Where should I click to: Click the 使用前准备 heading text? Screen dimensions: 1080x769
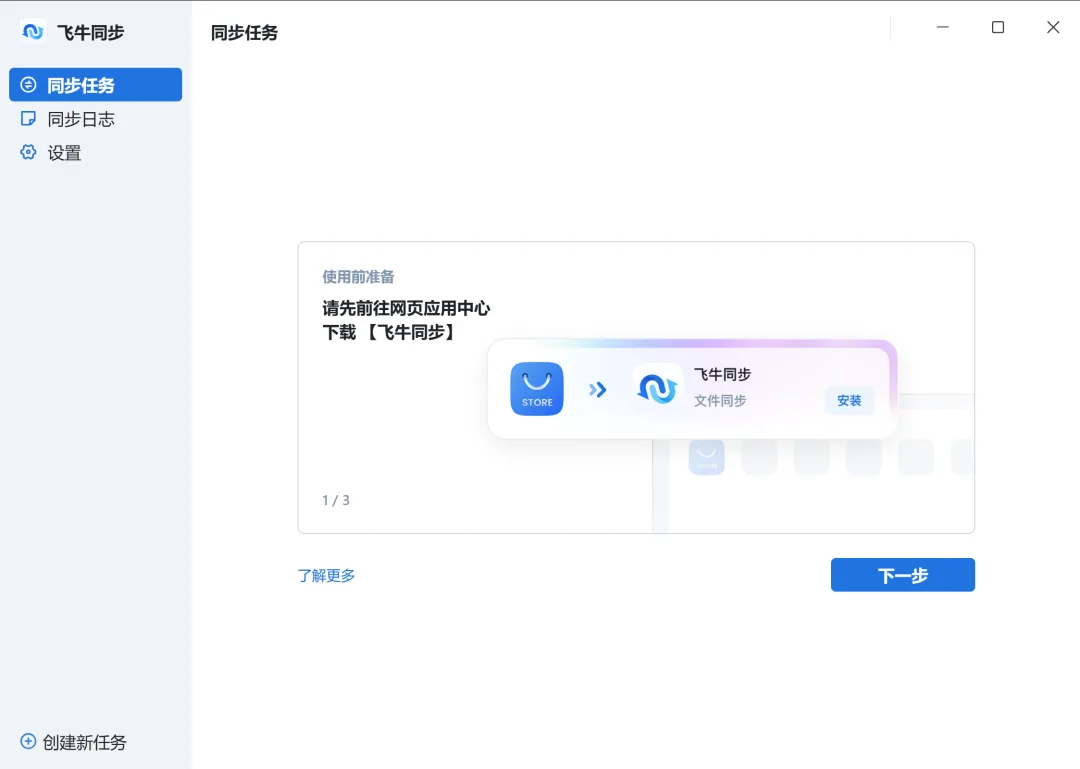358,277
